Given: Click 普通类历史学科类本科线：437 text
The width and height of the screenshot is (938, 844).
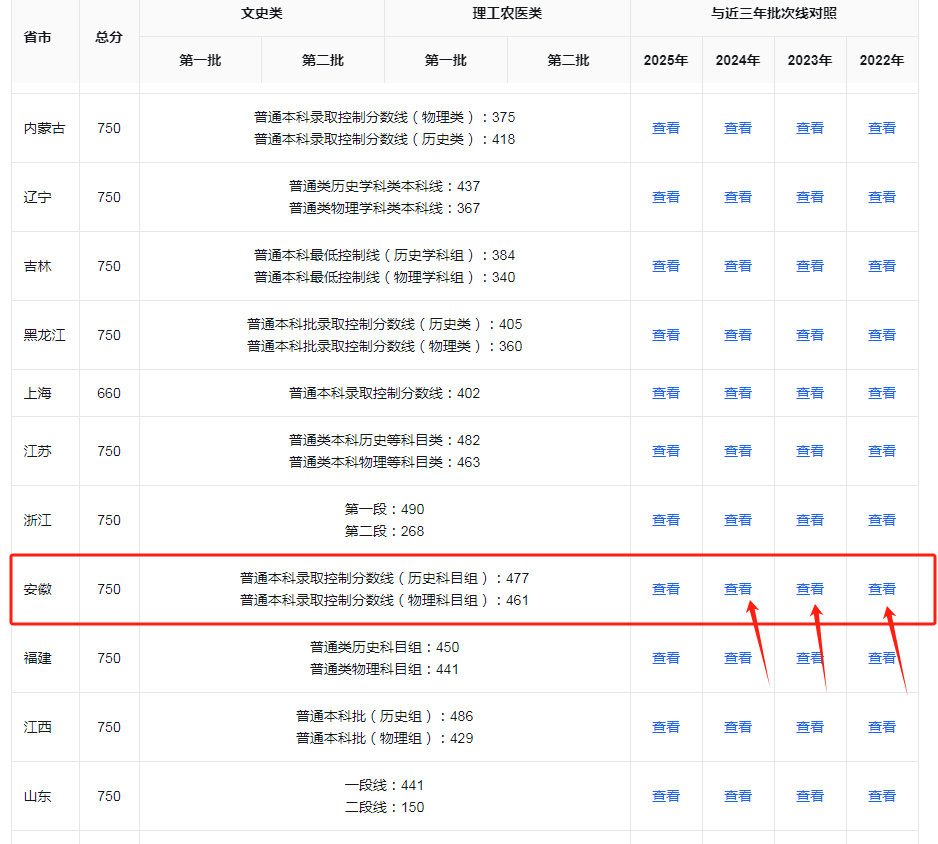Looking at the screenshot, I should pos(385,186).
